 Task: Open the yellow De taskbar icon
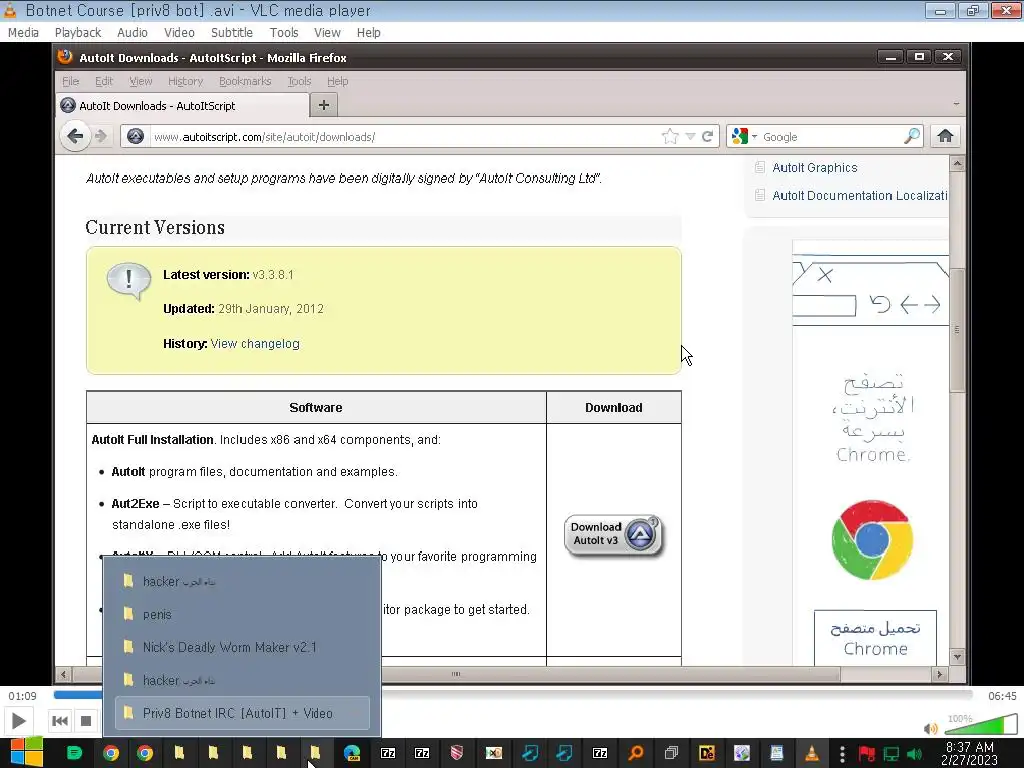707,753
